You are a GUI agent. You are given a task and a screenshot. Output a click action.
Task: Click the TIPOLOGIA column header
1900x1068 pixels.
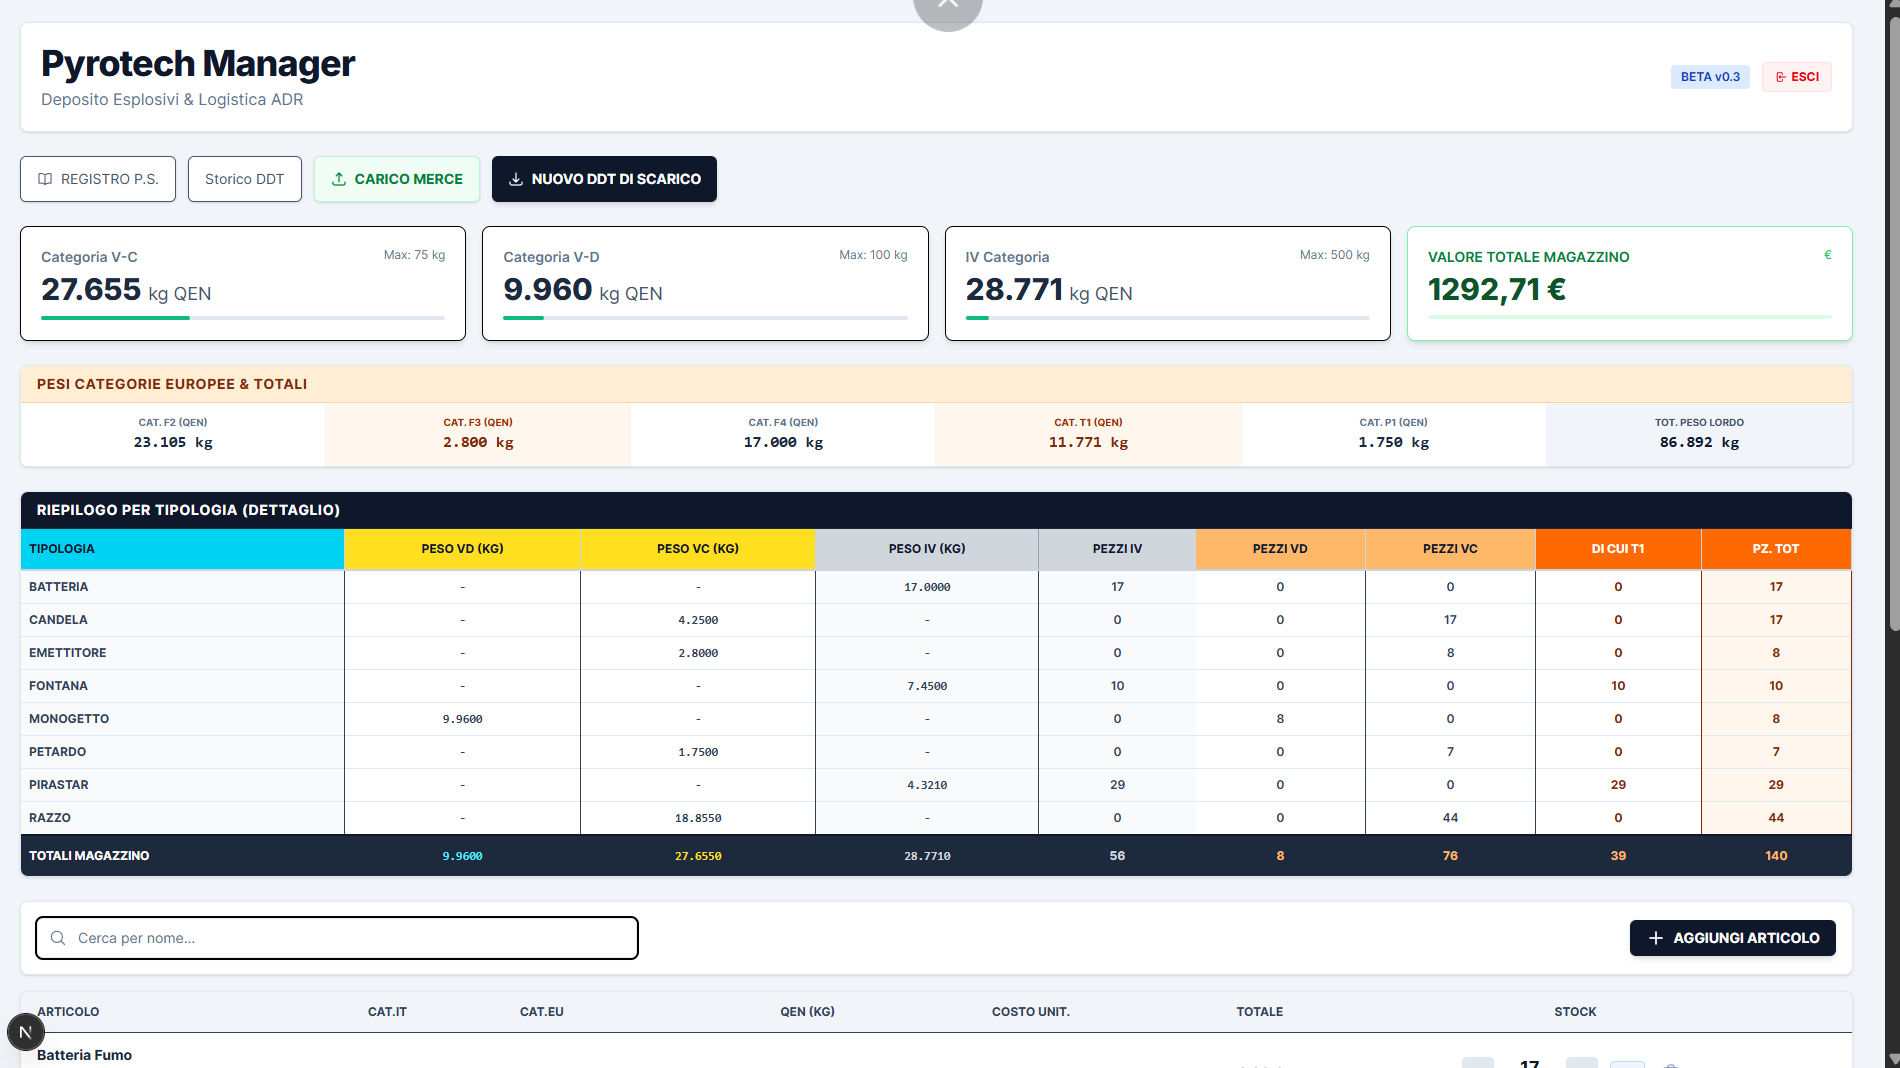click(182, 549)
